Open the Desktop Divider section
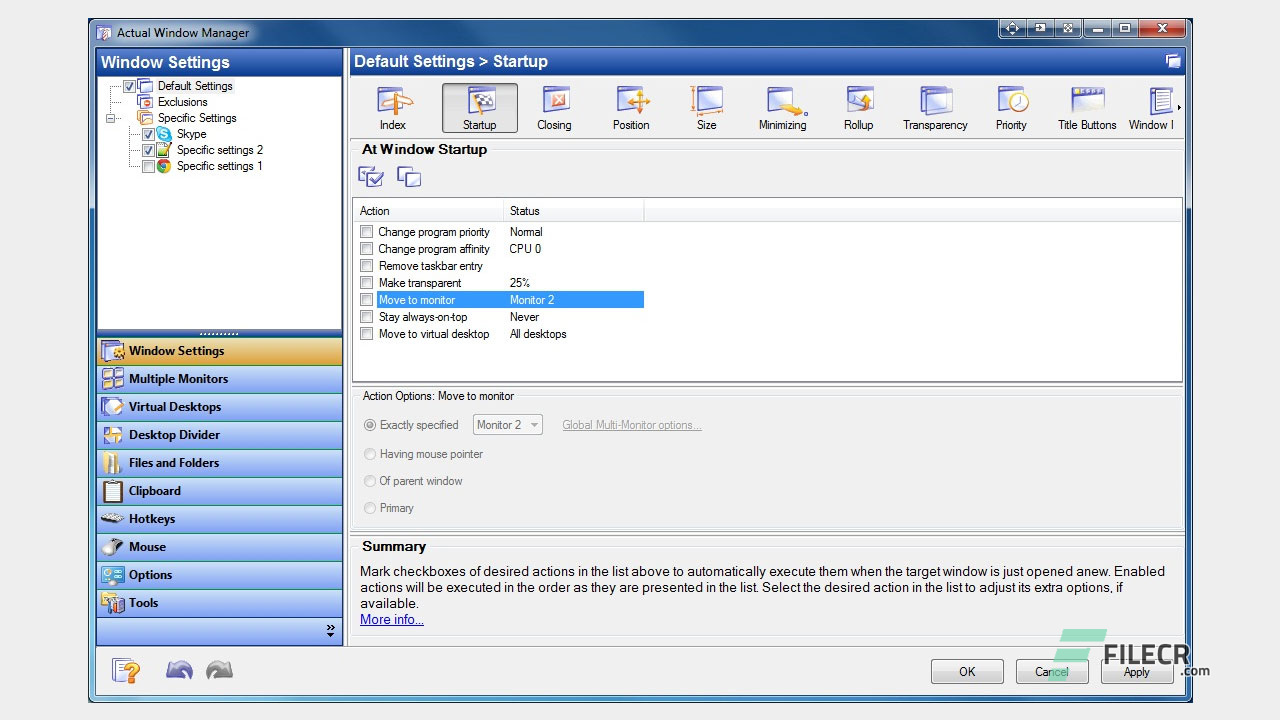 coord(219,435)
